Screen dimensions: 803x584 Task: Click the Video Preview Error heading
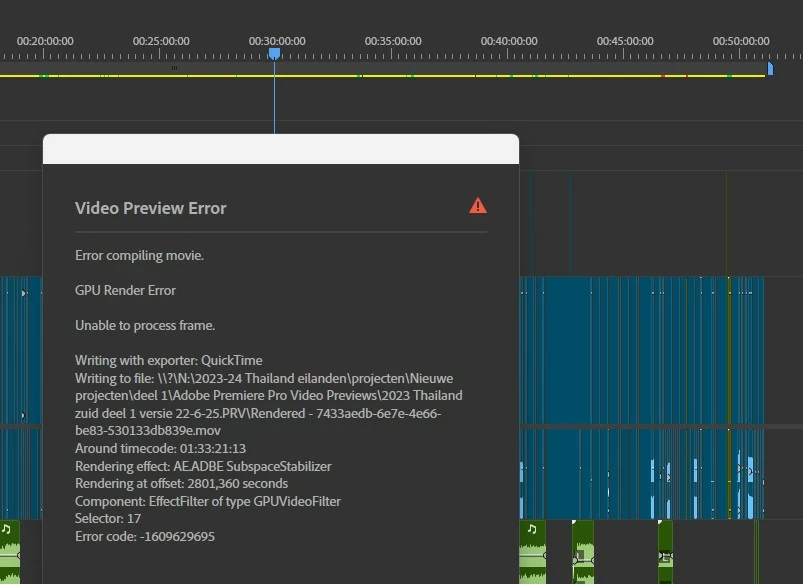[x=151, y=208]
